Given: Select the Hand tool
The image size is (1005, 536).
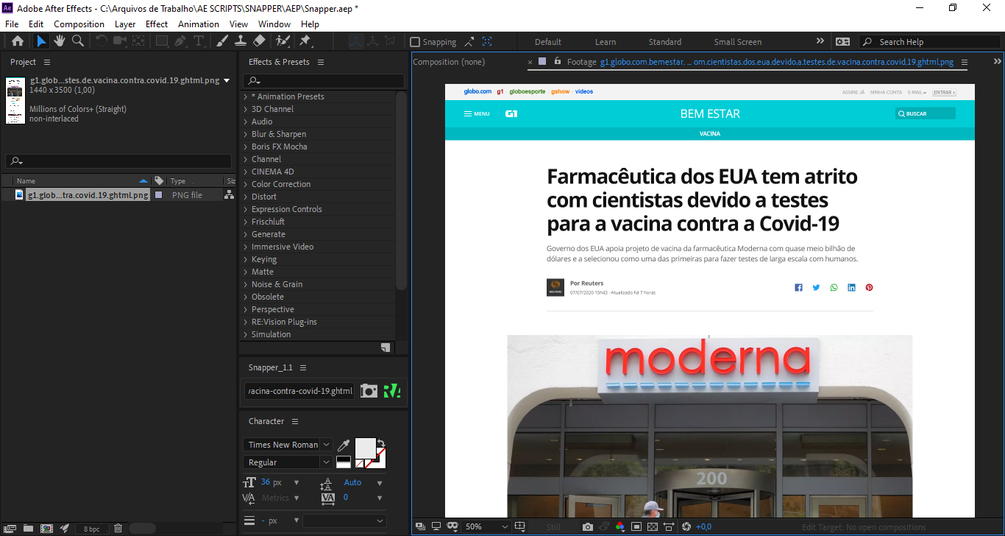Looking at the screenshot, I should [60, 41].
